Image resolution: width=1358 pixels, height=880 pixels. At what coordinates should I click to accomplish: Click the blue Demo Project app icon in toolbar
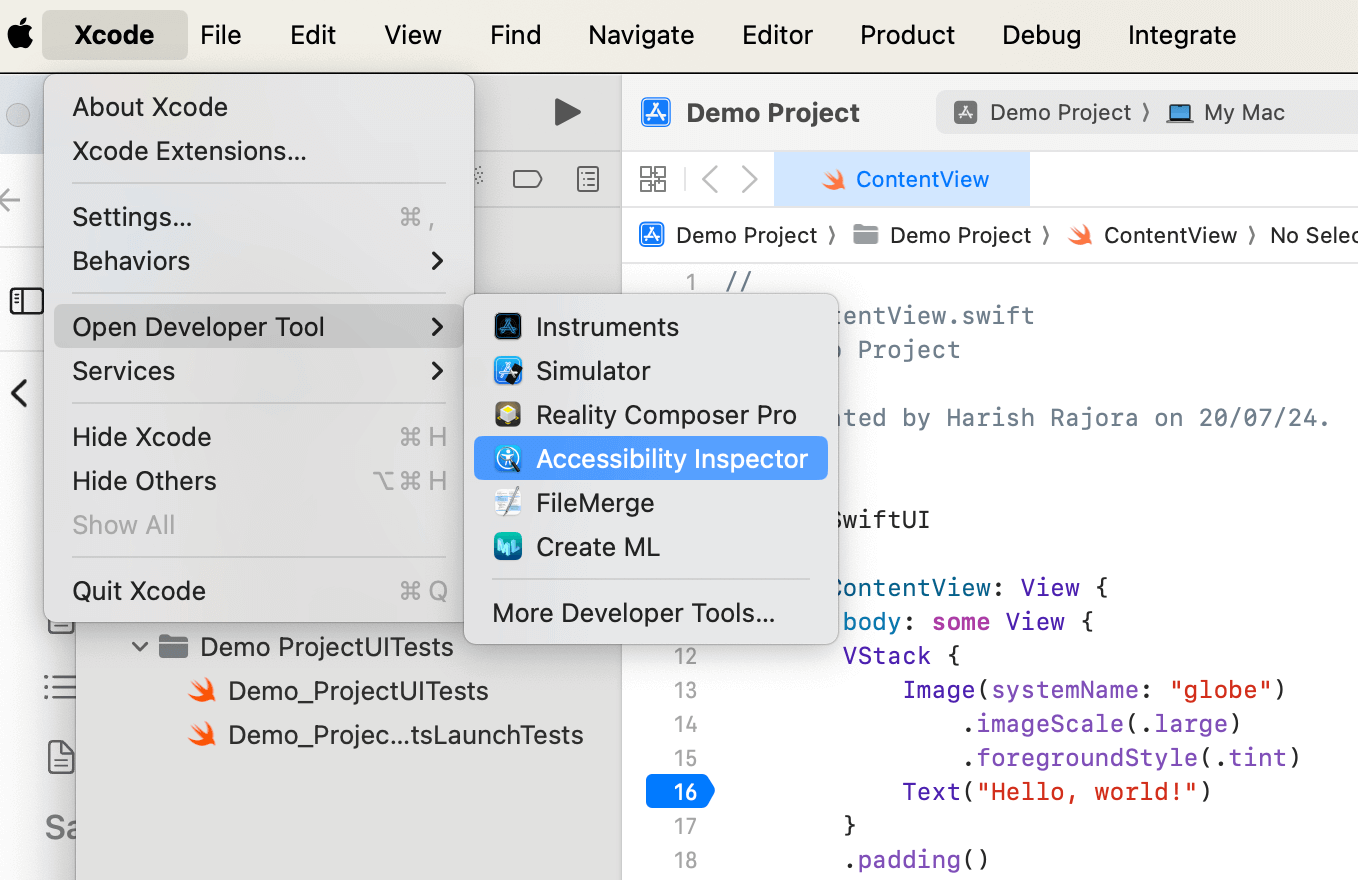coord(656,112)
